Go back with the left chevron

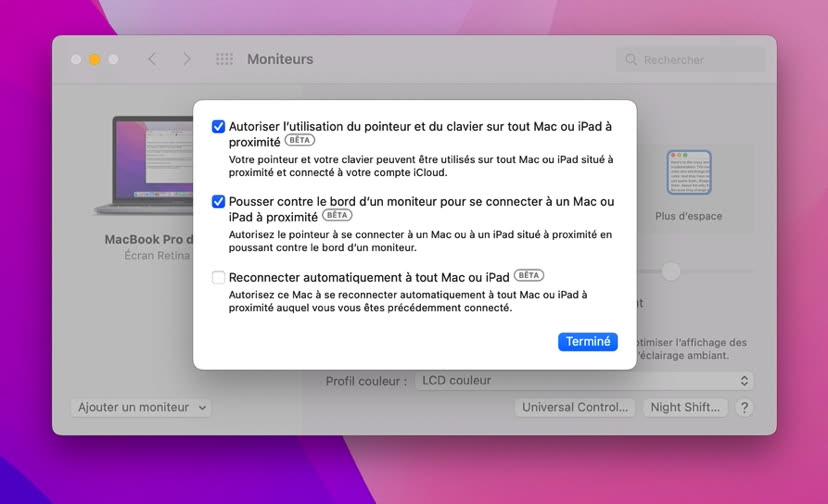pyautogui.click(x=153, y=59)
